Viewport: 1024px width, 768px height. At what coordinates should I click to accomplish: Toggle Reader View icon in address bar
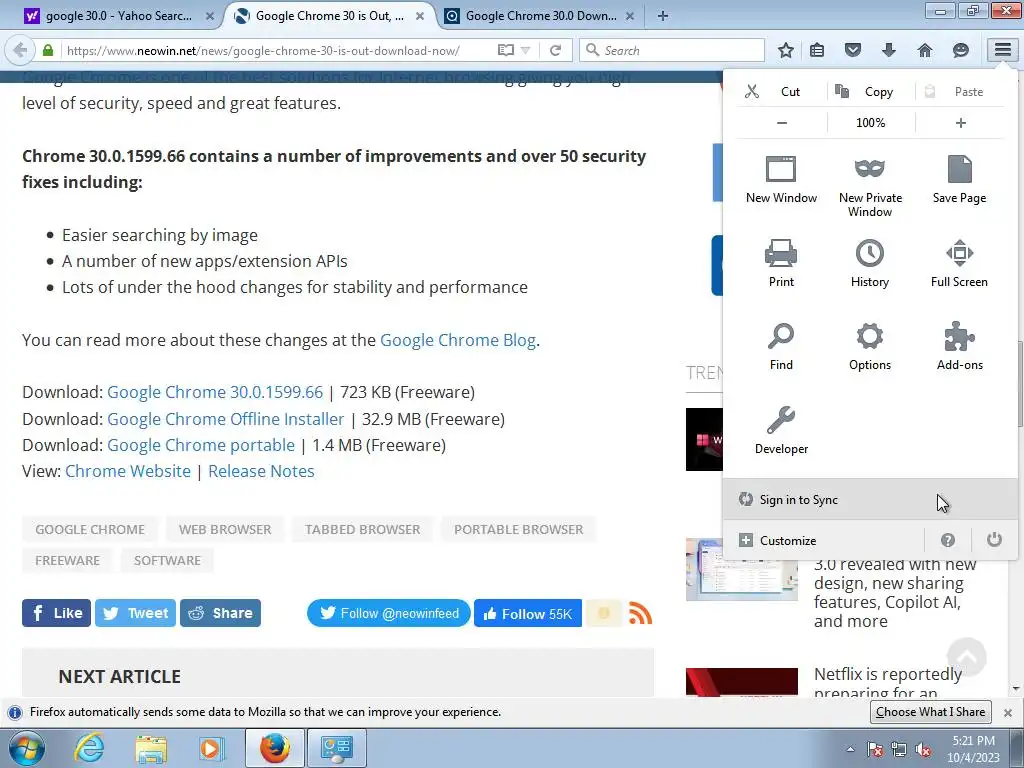click(x=505, y=50)
